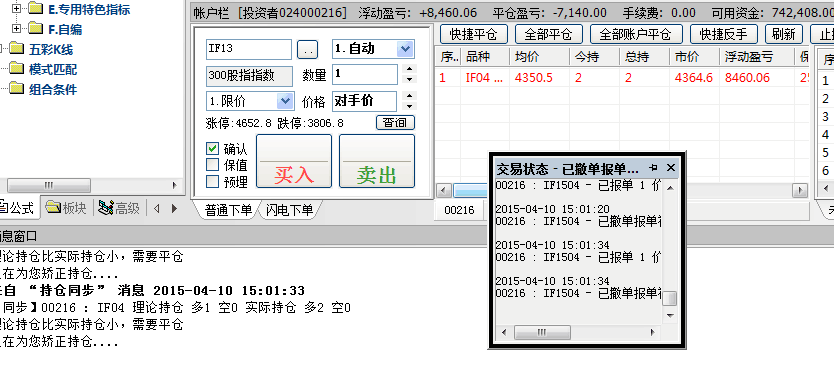The width and height of the screenshot is (834, 381).
Task: Sort positions by the 品种 column header
Action: point(485,57)
